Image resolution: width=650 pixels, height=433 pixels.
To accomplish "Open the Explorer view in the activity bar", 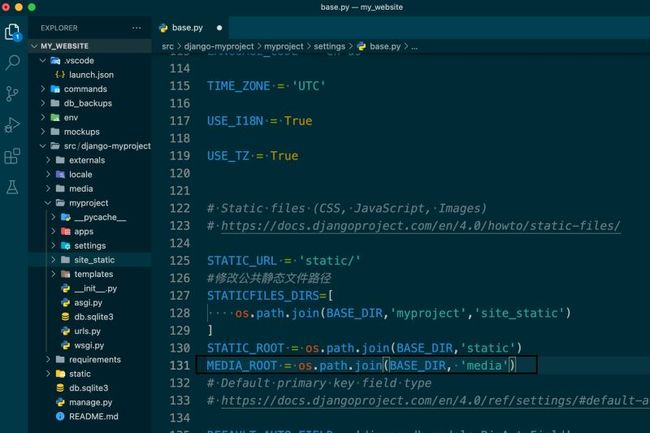I will (x=12, y=31).
